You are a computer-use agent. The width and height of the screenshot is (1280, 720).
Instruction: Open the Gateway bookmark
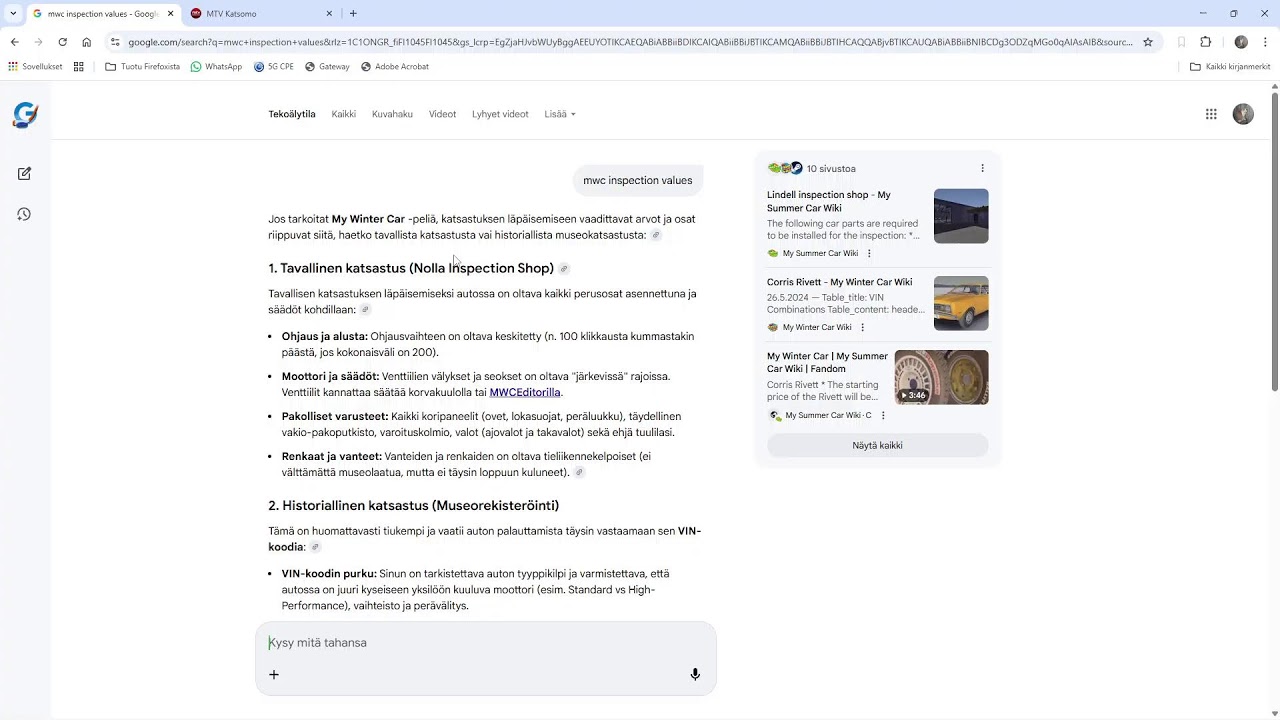coord(327,67)
